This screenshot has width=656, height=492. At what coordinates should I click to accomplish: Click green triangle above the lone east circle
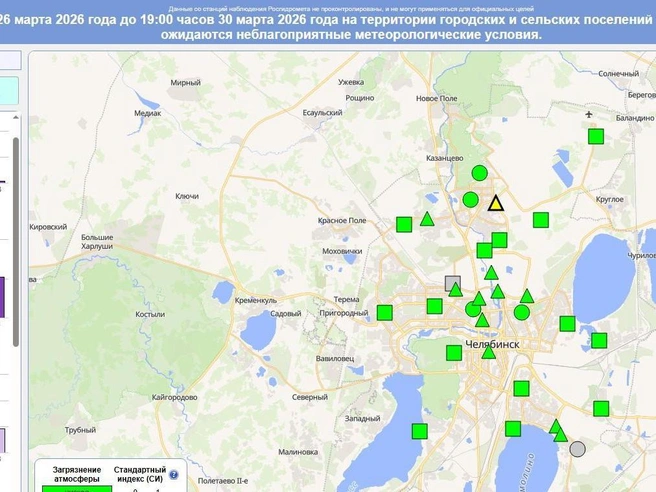(527, 296)
